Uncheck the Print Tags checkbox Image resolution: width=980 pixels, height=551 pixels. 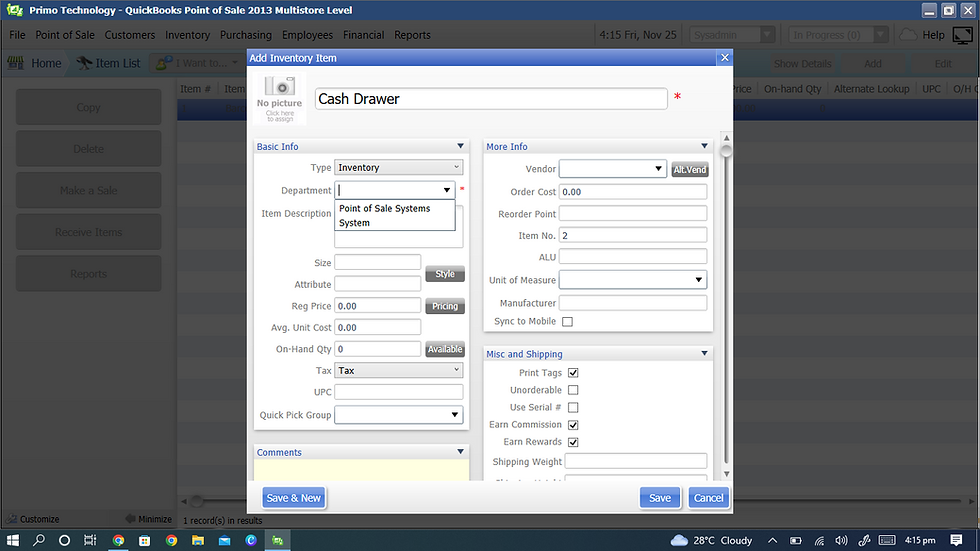click(x=573, y=373)
